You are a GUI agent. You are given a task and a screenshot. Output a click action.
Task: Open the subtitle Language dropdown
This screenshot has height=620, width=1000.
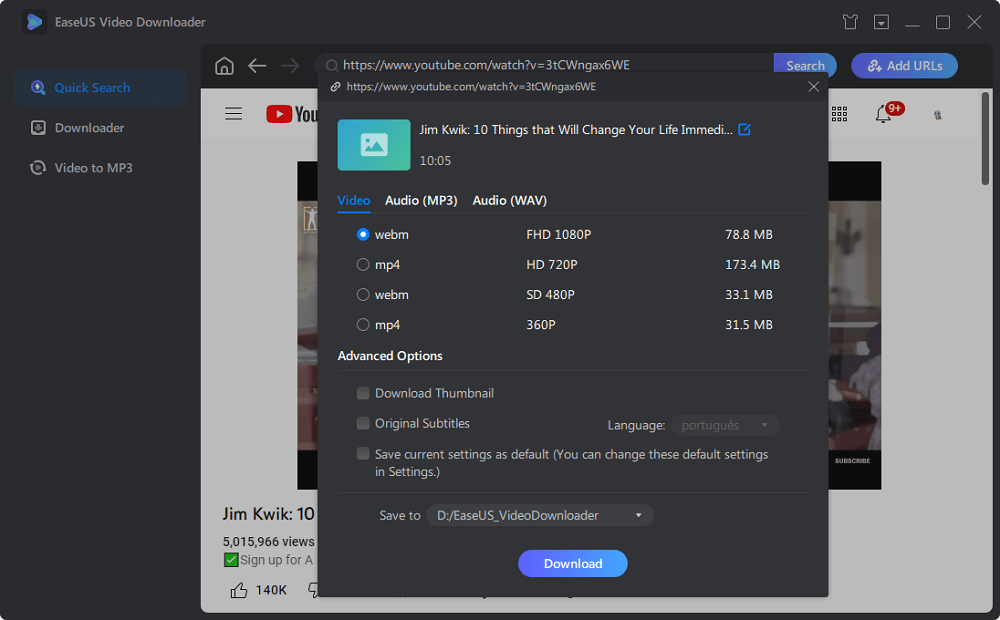pos(725,425)
